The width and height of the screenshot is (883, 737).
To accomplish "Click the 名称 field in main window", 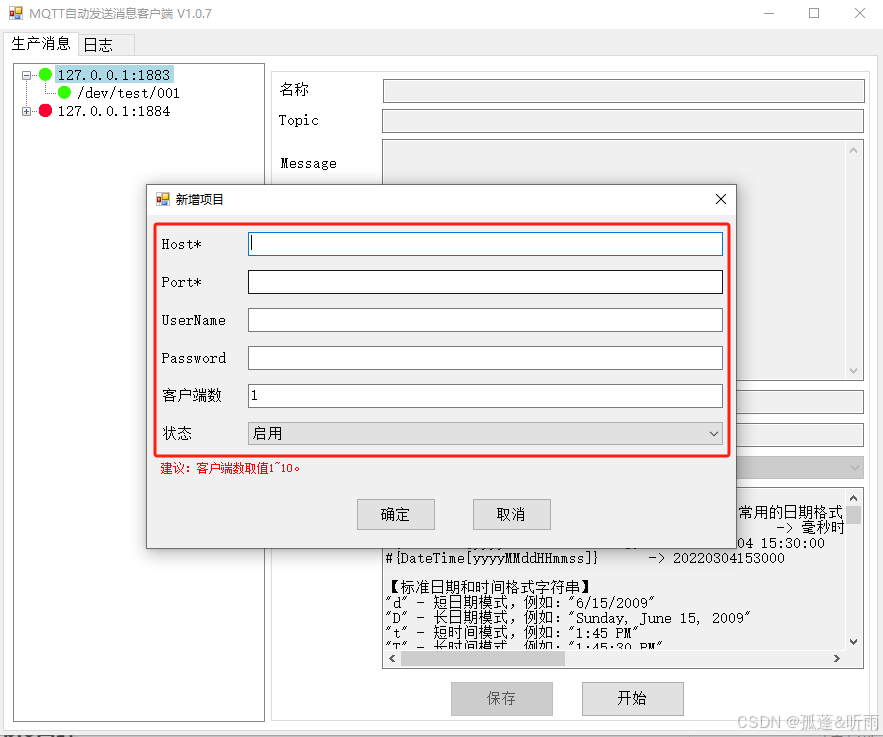I will tap(623, 91).
